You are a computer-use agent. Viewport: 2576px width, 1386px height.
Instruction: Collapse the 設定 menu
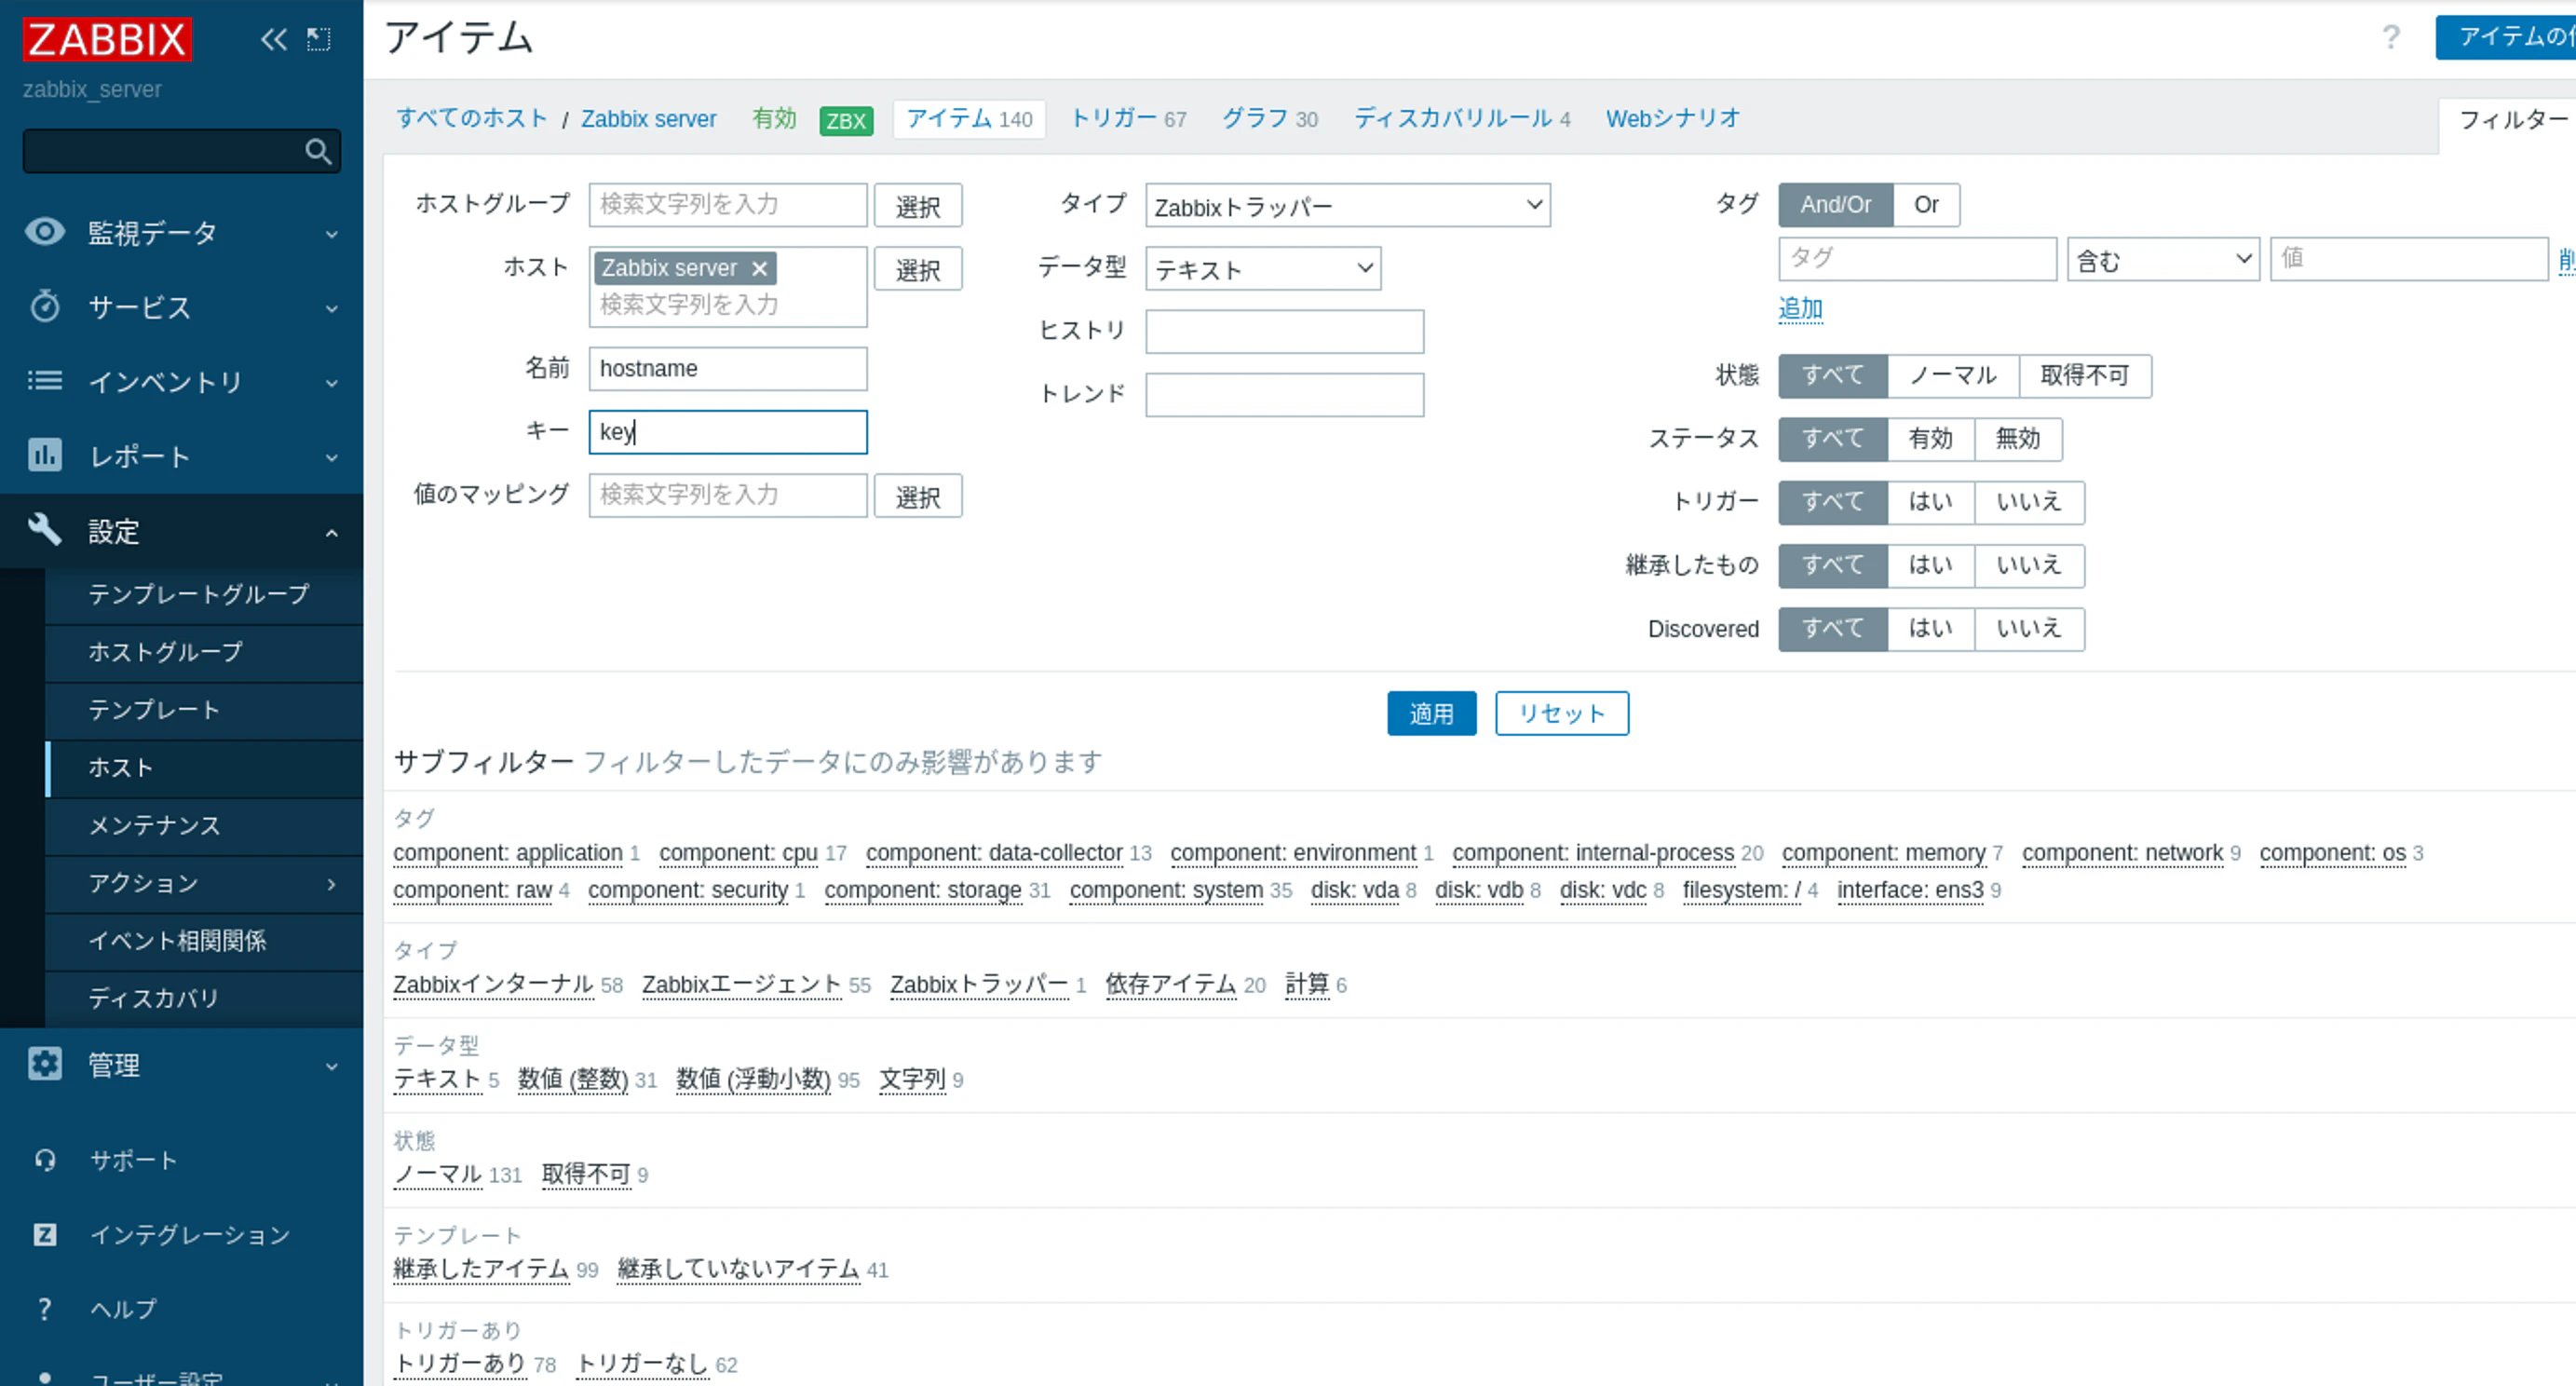click(332, 532)
